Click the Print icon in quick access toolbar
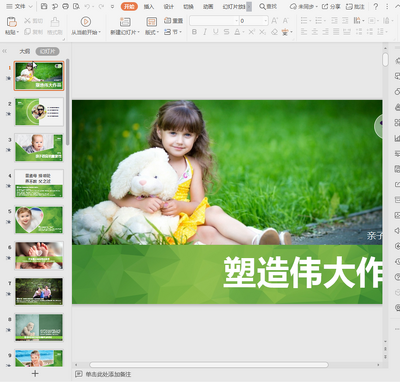This screenshot has width=400, height=382. click(x=66, y=6)
